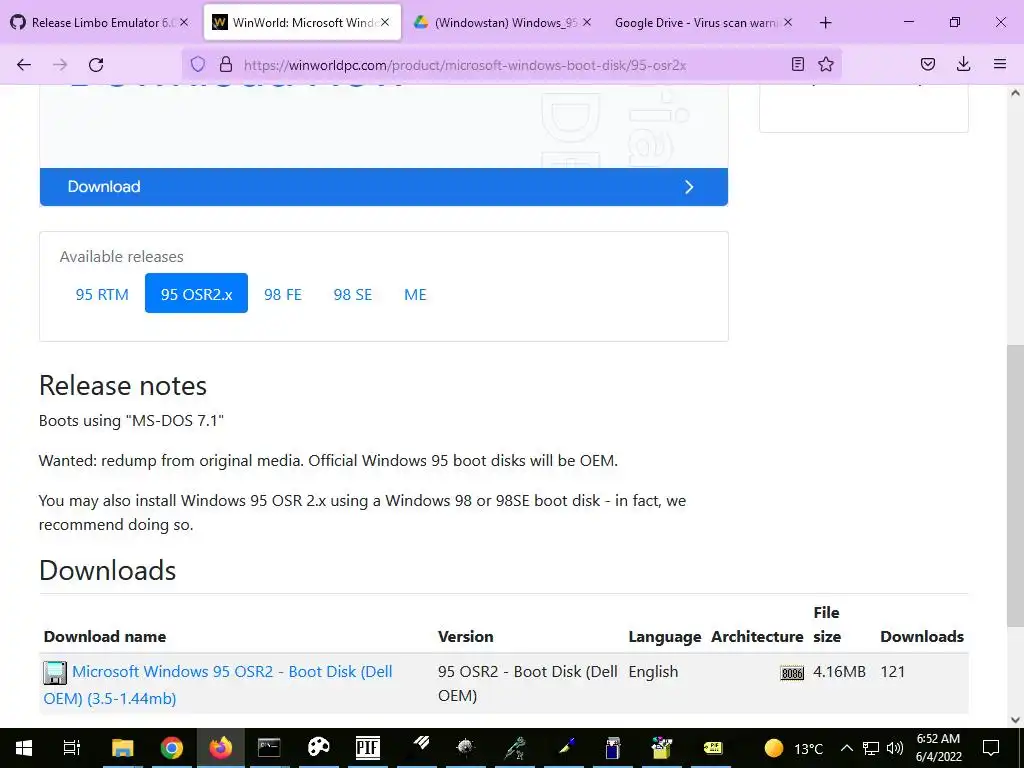Click the address bar URL field

click(509, 65)
